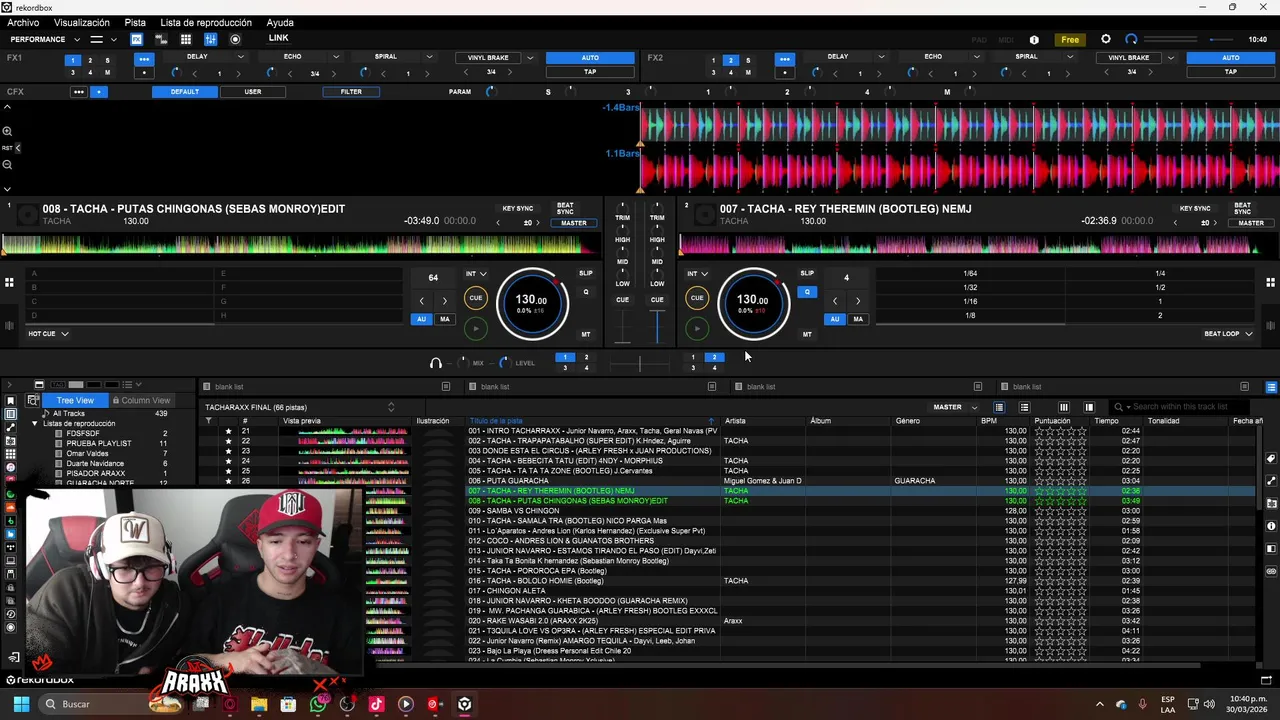
Task: Click the blue side panel icon right of blank lists
Action: (x=1271, y=387)
